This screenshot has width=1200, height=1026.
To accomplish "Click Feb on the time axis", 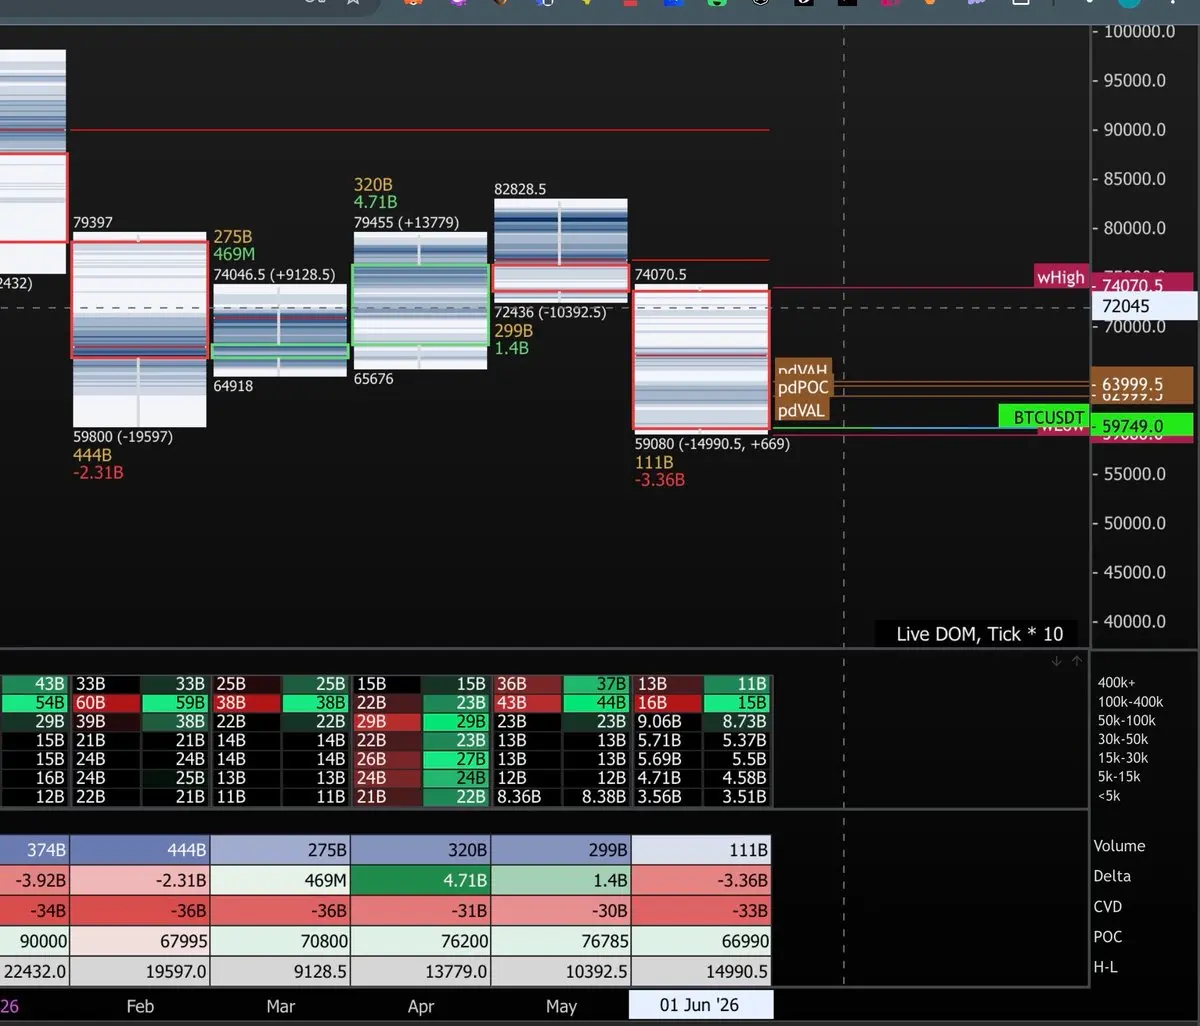I will point(140,1006).
